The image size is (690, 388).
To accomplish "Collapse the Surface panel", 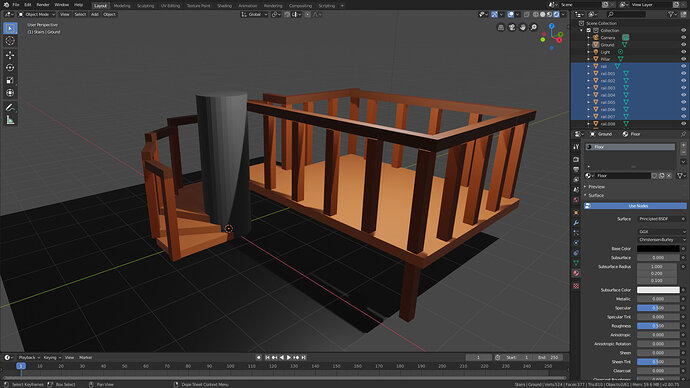I will [x=596, y=195].
